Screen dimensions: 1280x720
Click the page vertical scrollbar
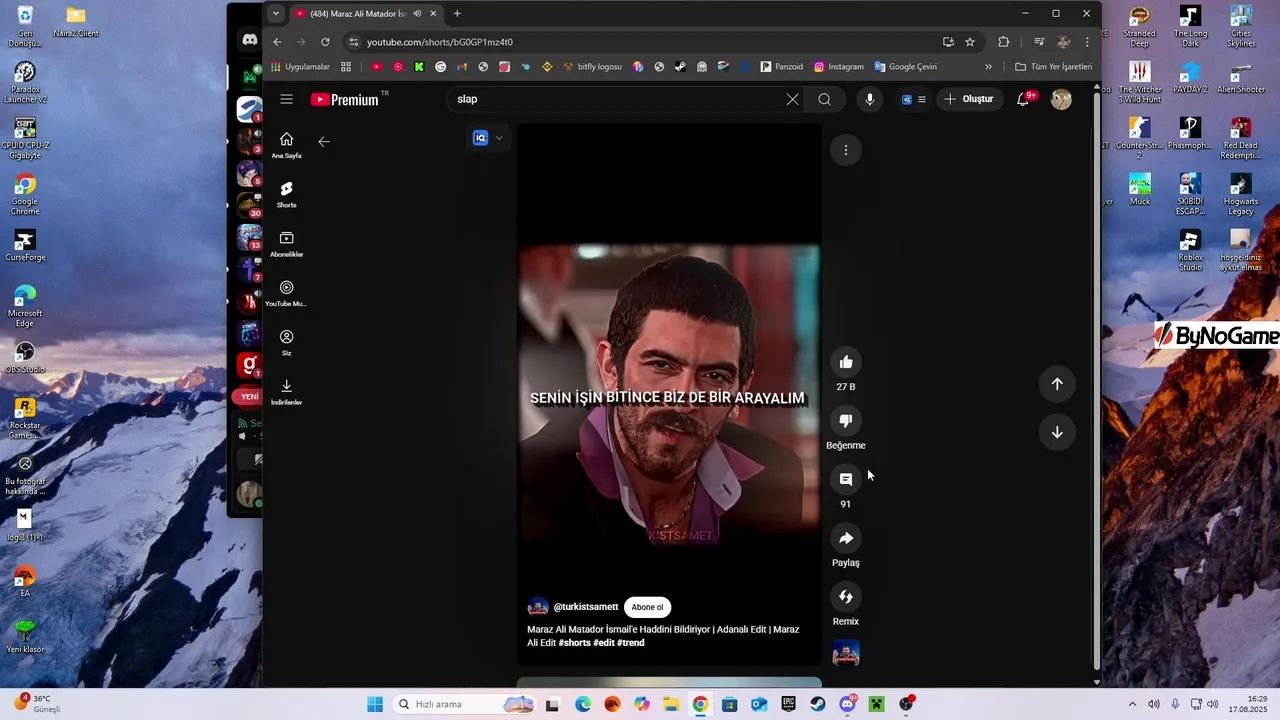point(1096,381)
